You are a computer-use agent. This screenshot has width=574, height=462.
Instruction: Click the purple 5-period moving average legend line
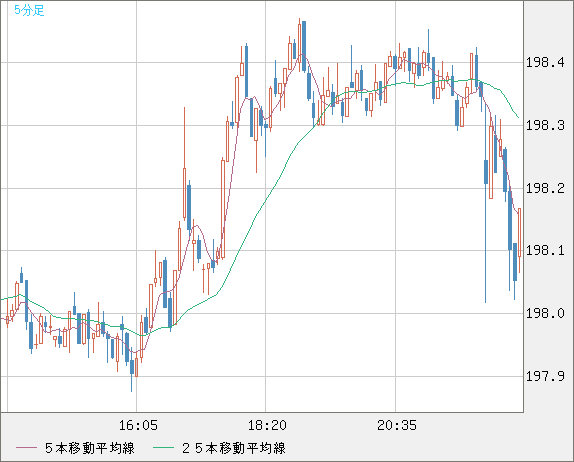coord(26,448)
